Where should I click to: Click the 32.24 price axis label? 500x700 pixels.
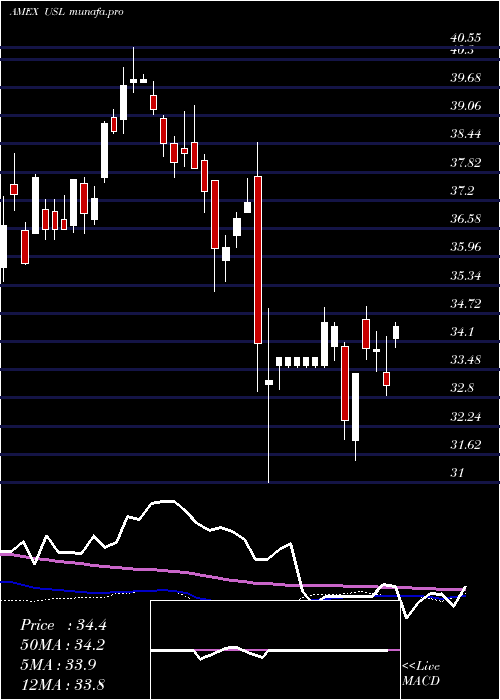pyautogui.click(x=466, y=417)
